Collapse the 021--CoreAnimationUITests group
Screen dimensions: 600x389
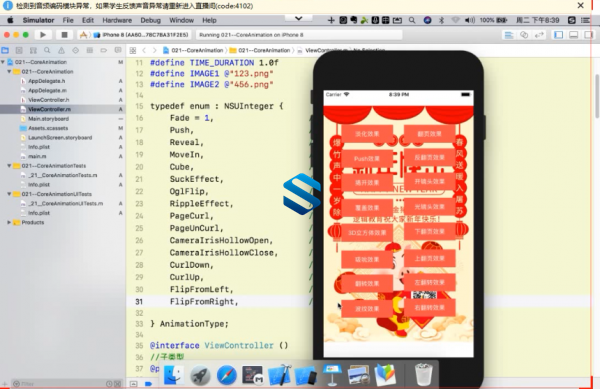tap(9, 194)
